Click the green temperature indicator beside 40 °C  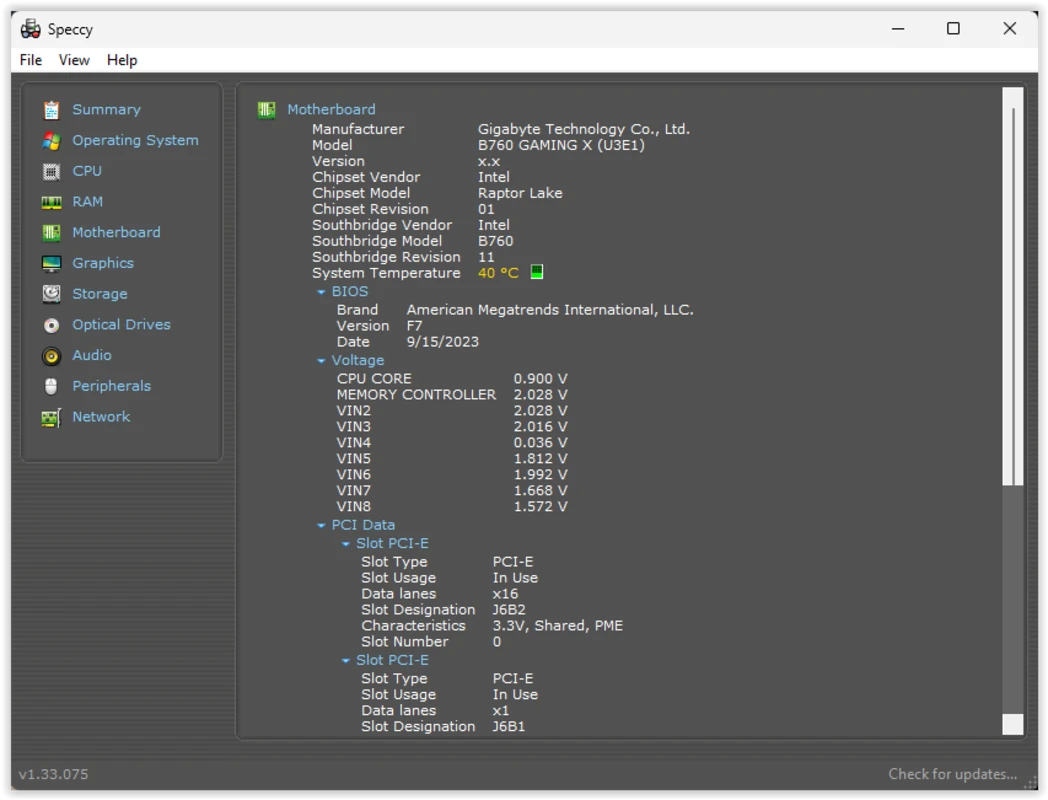[x=536, y=271]
